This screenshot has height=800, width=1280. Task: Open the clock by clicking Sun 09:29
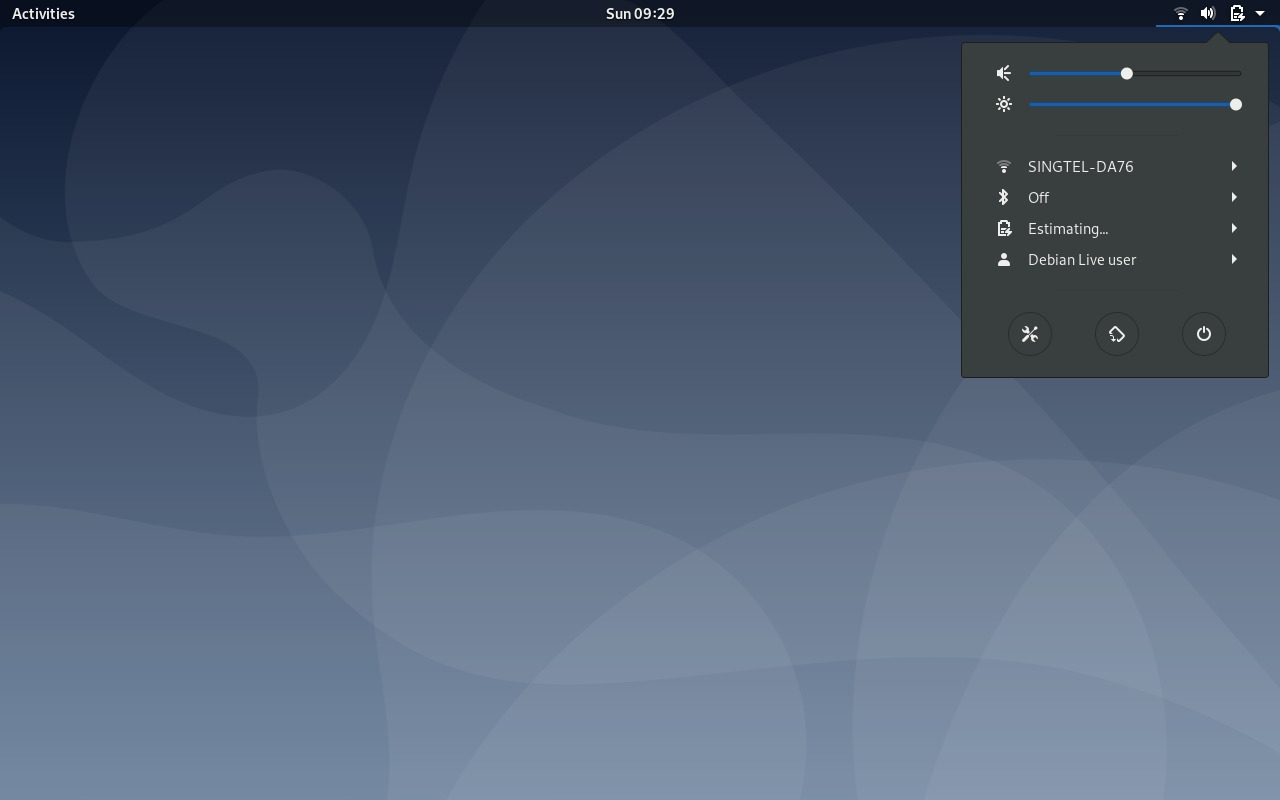click(639, 13)
